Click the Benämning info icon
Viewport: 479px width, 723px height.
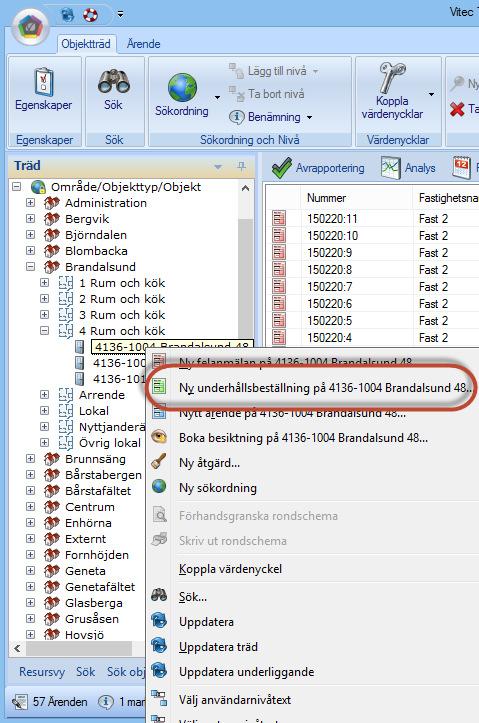click(236, 117)
